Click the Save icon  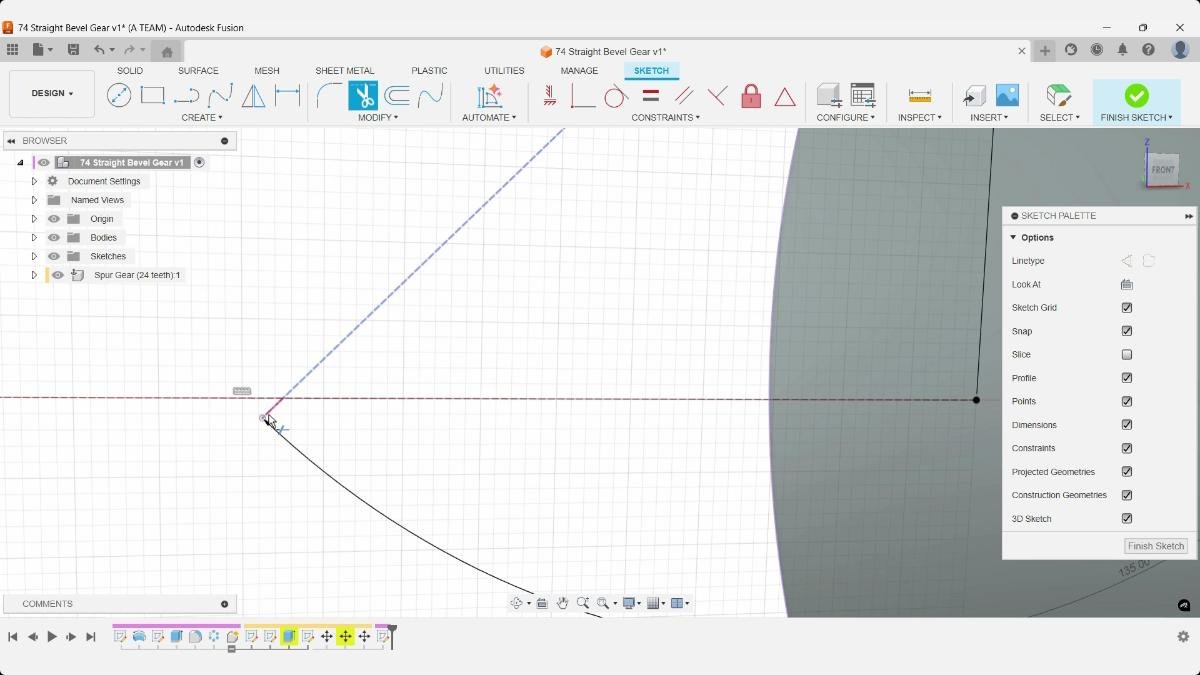point(73,50)
